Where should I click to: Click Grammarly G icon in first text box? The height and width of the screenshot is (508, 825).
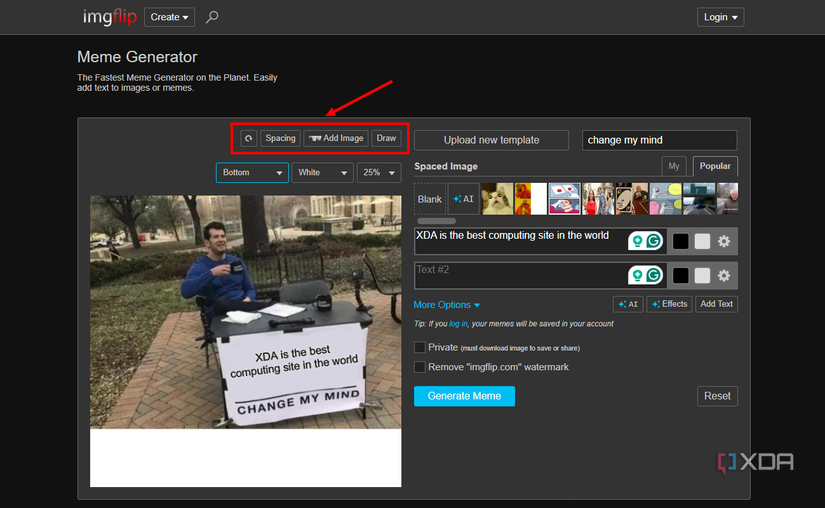[x=654, y=241]
